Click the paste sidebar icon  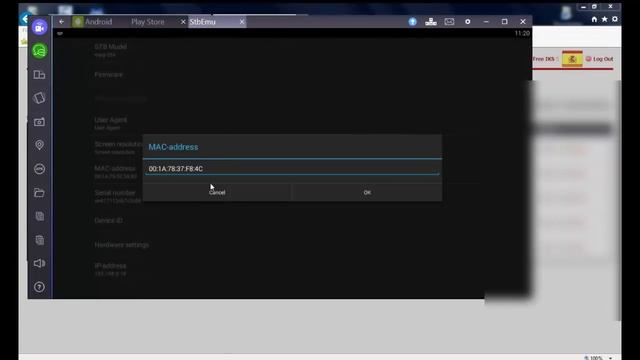click(x=40, y=240)
